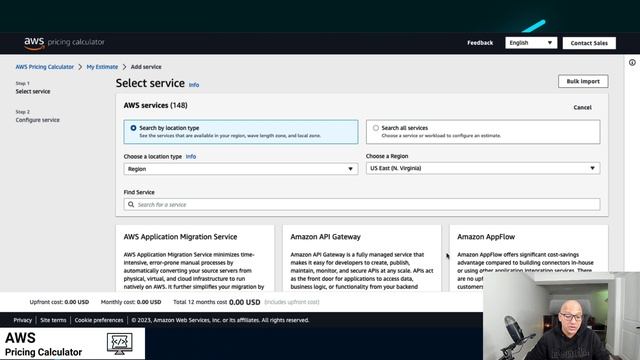640x360 pixels.
Task: Select the Amazon AppFlow card
Action: point(529,258)
